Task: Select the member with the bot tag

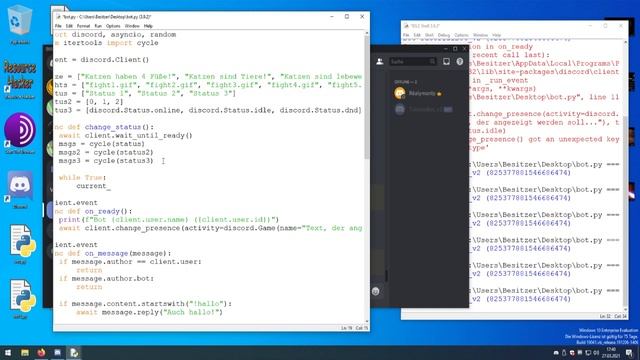Action: pos(424,109)
